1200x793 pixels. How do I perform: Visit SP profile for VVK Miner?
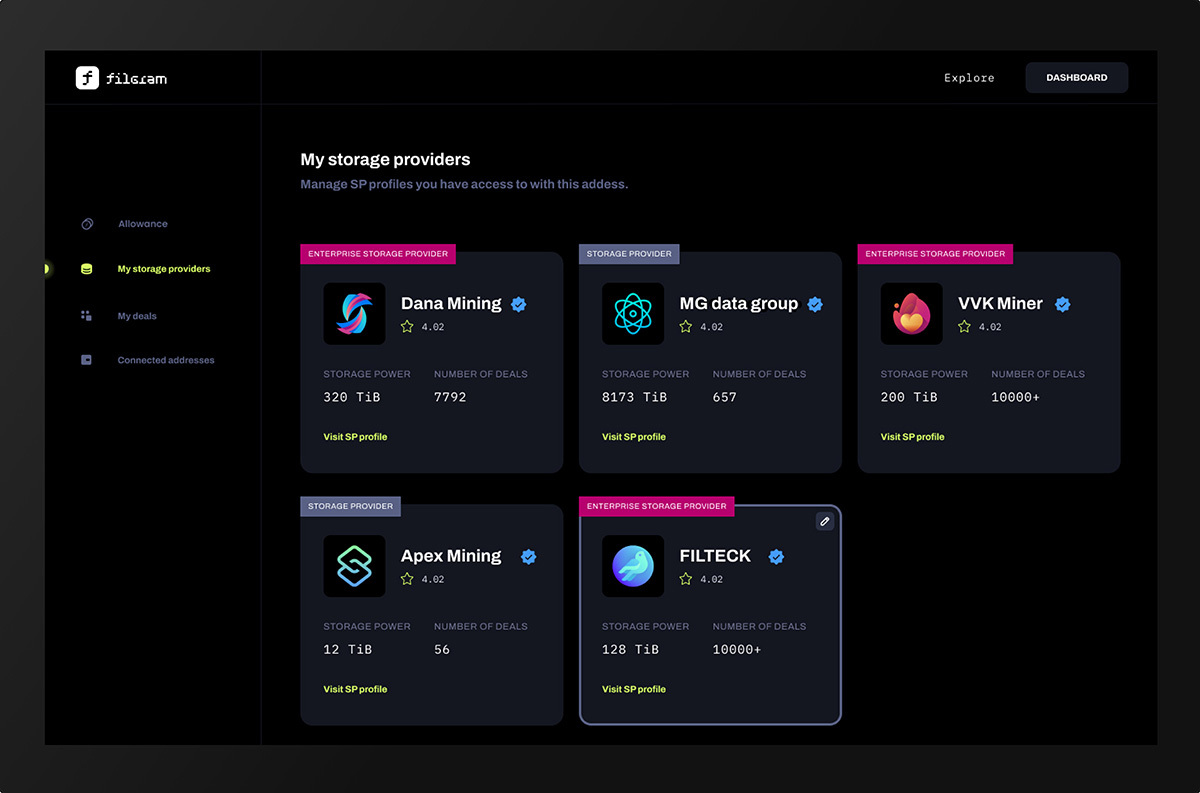(x=912, y=437)
